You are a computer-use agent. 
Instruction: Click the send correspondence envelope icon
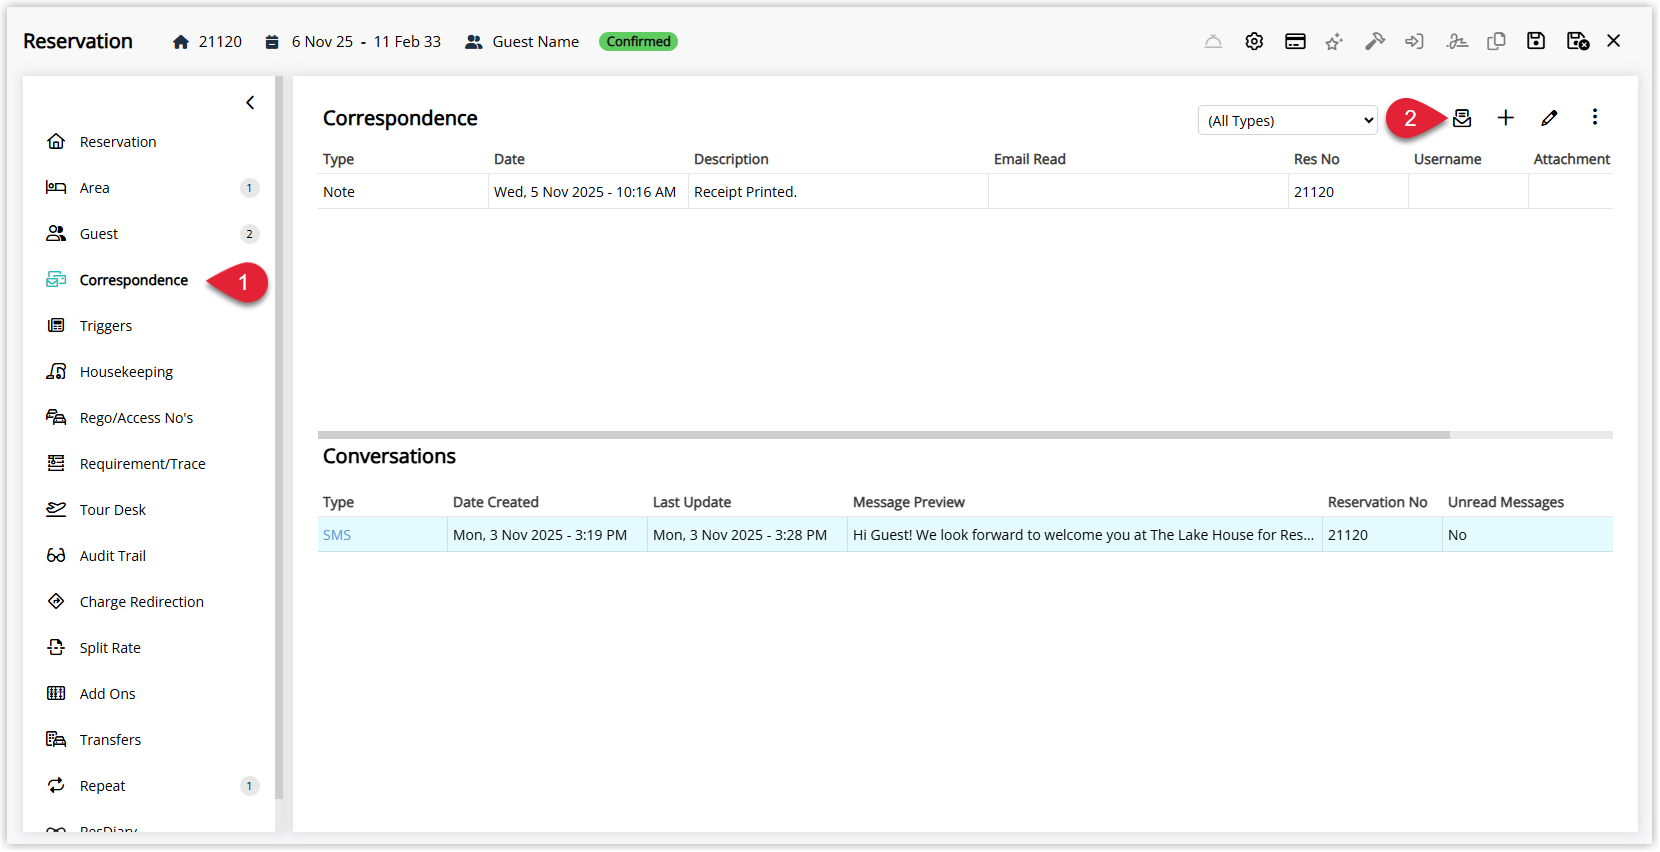click(1462, 118)
